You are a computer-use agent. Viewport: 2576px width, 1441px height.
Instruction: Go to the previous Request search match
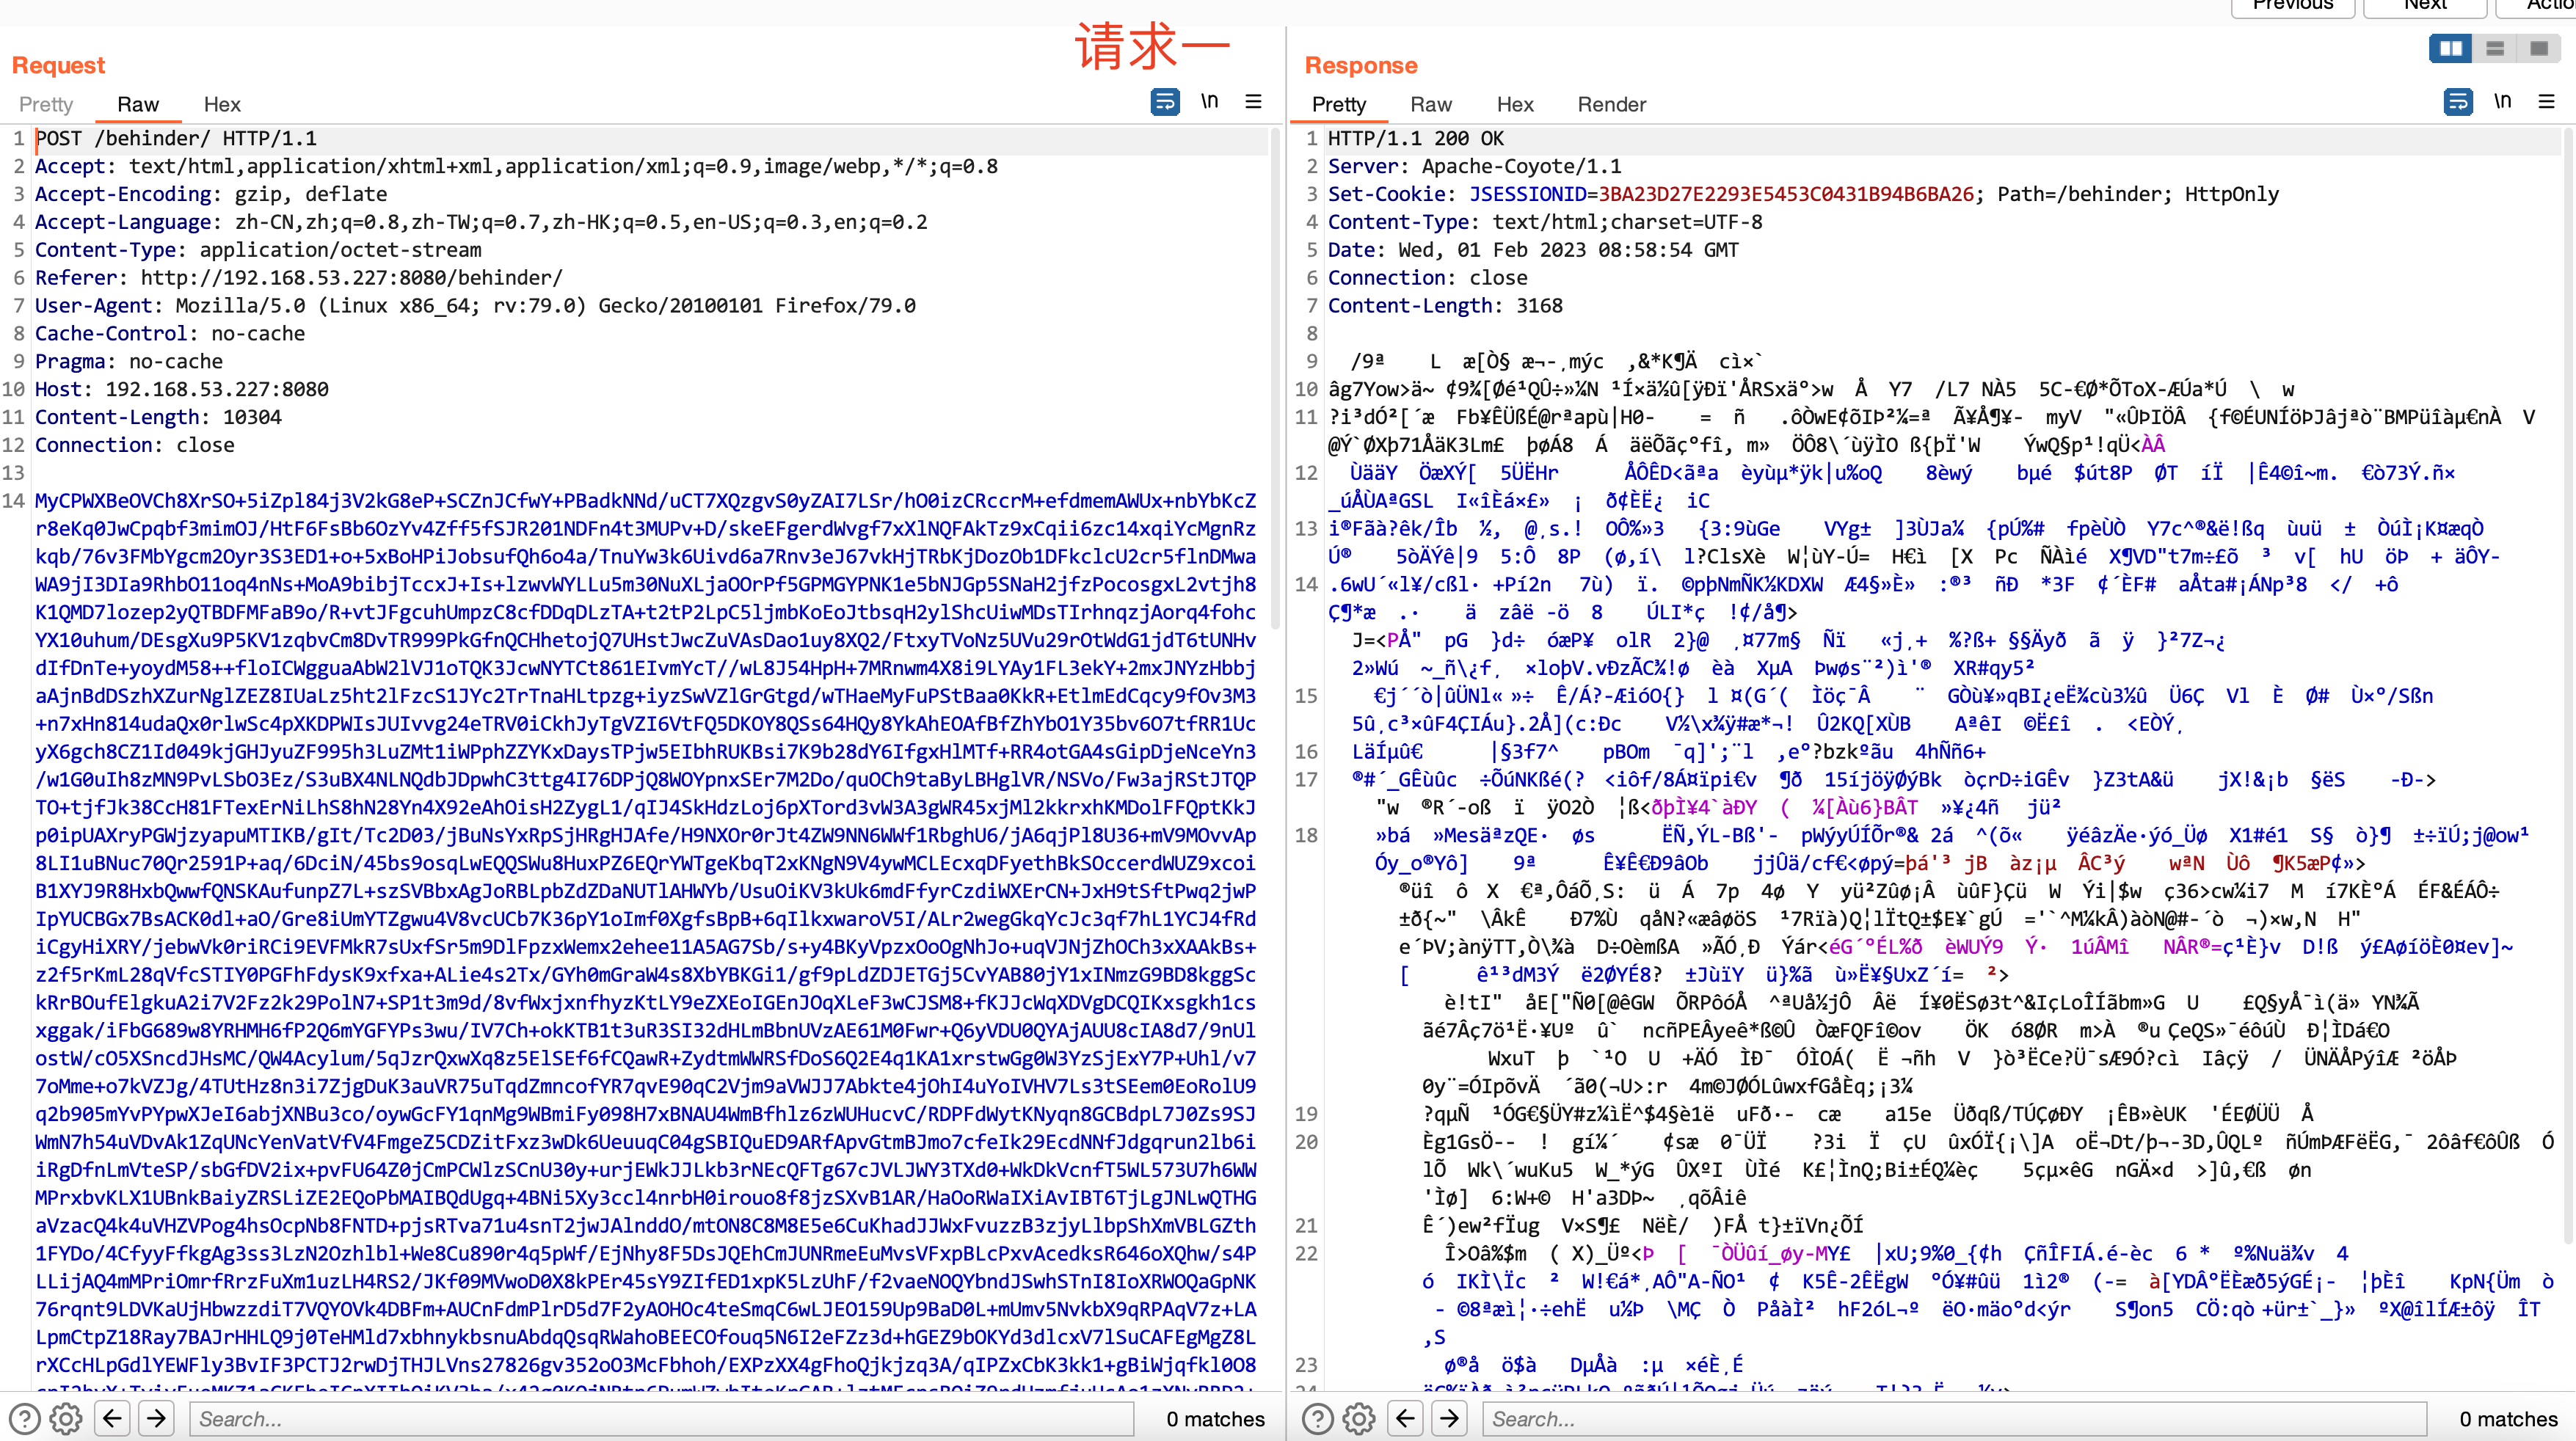click(112, 1418)
